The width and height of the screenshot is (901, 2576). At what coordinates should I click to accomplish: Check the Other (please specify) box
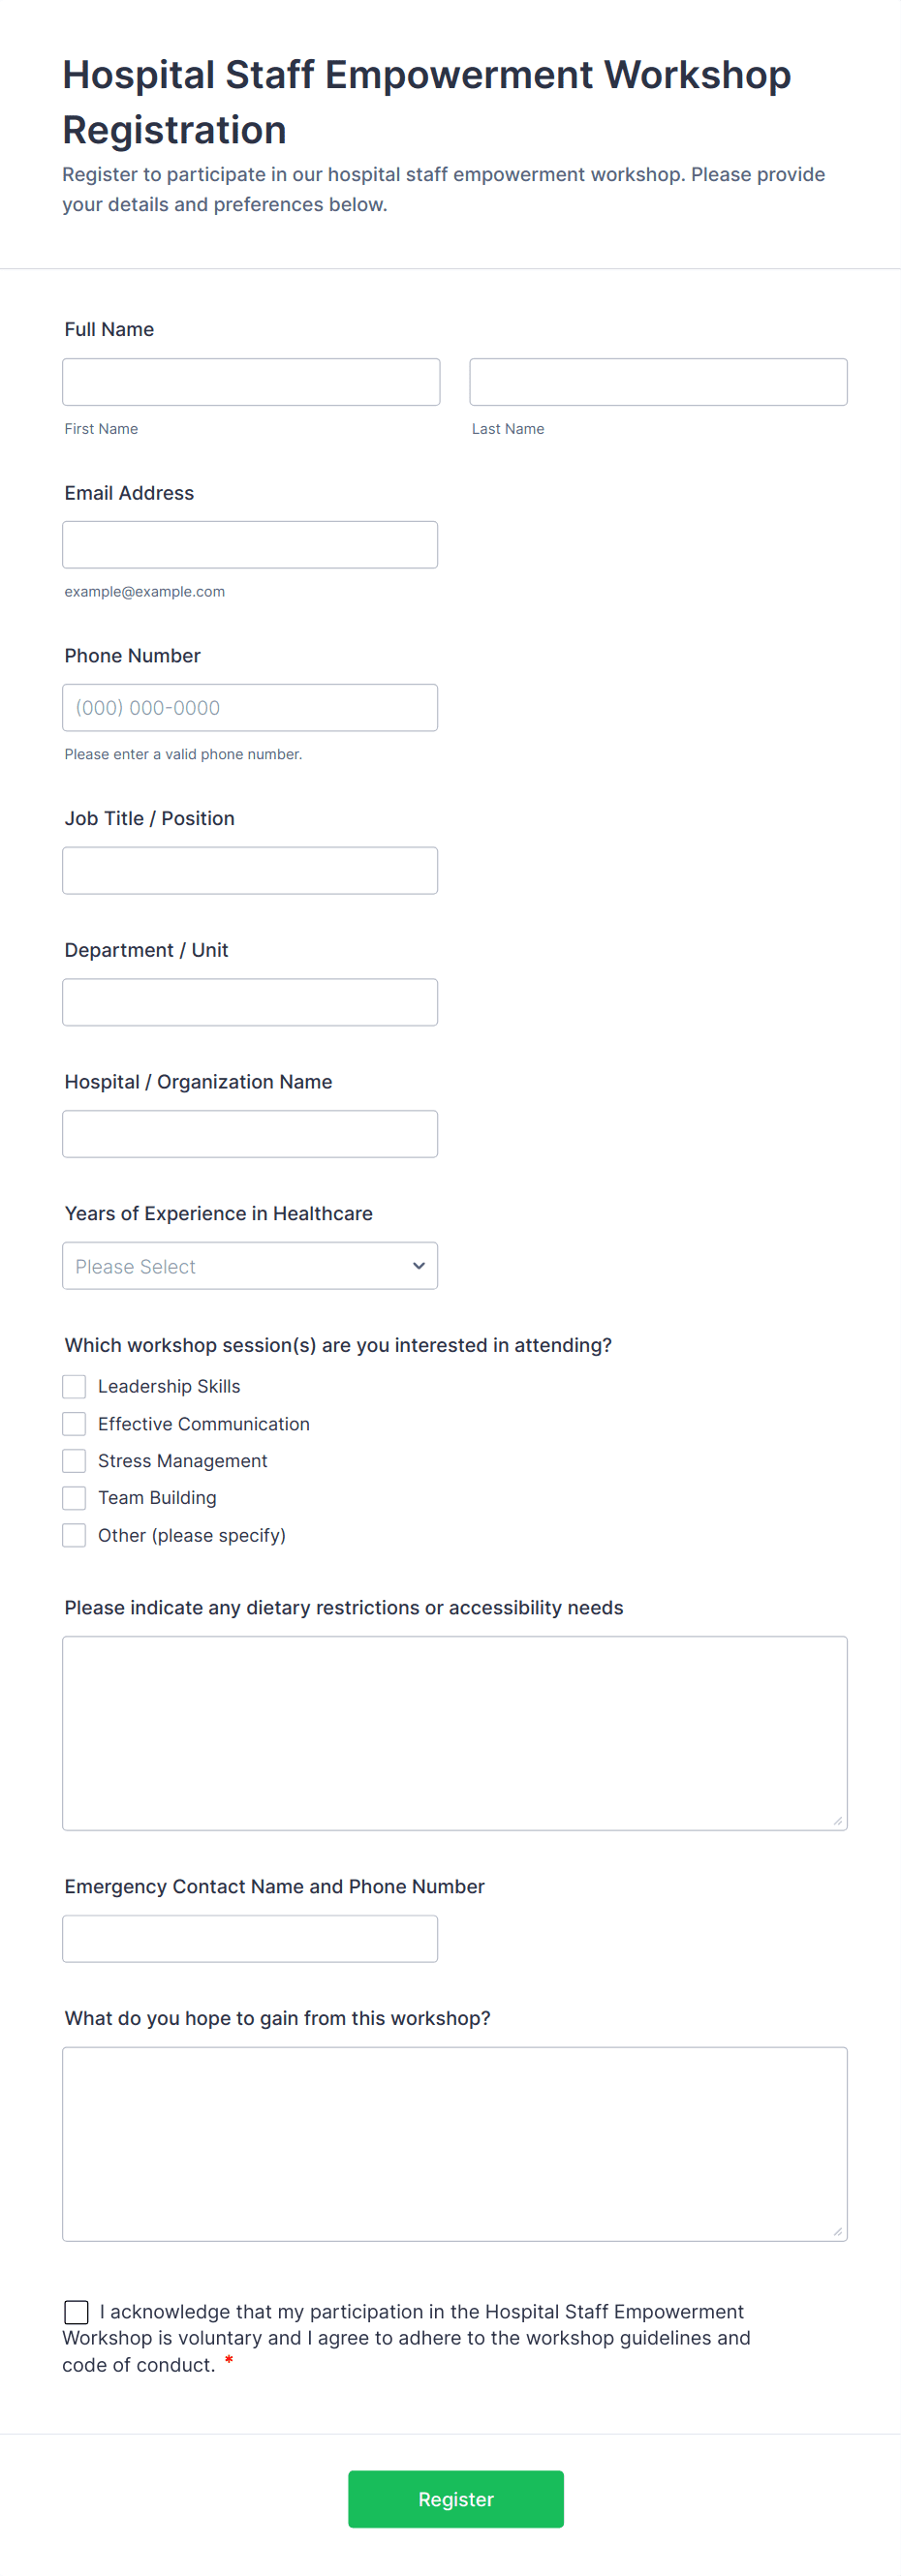point(74,1535)
